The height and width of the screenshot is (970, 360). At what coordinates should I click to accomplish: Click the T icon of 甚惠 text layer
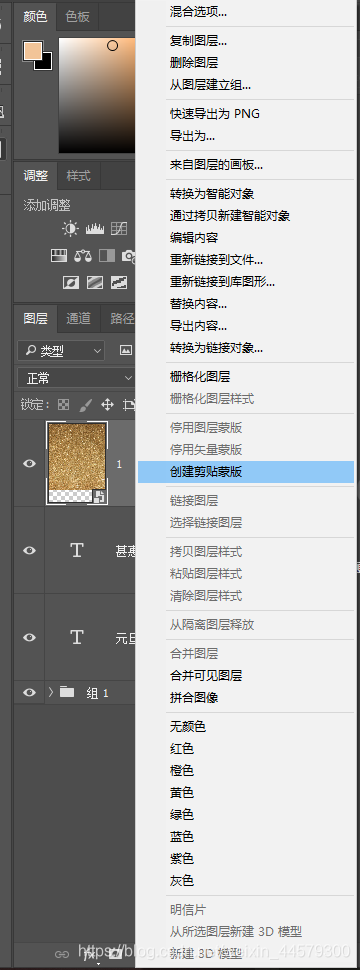pyautogui.click(x=77, y=550)
